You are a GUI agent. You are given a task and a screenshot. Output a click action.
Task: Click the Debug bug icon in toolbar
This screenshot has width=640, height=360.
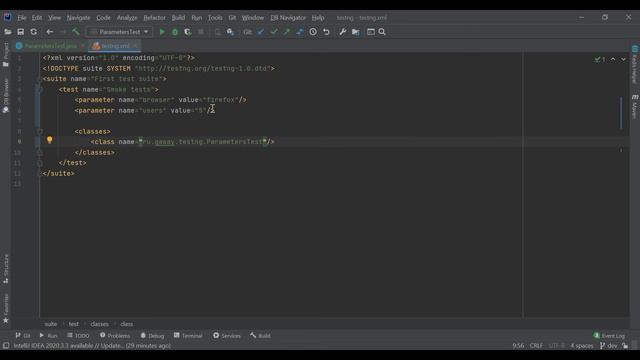pyautogui.click(x=175, y=32)
